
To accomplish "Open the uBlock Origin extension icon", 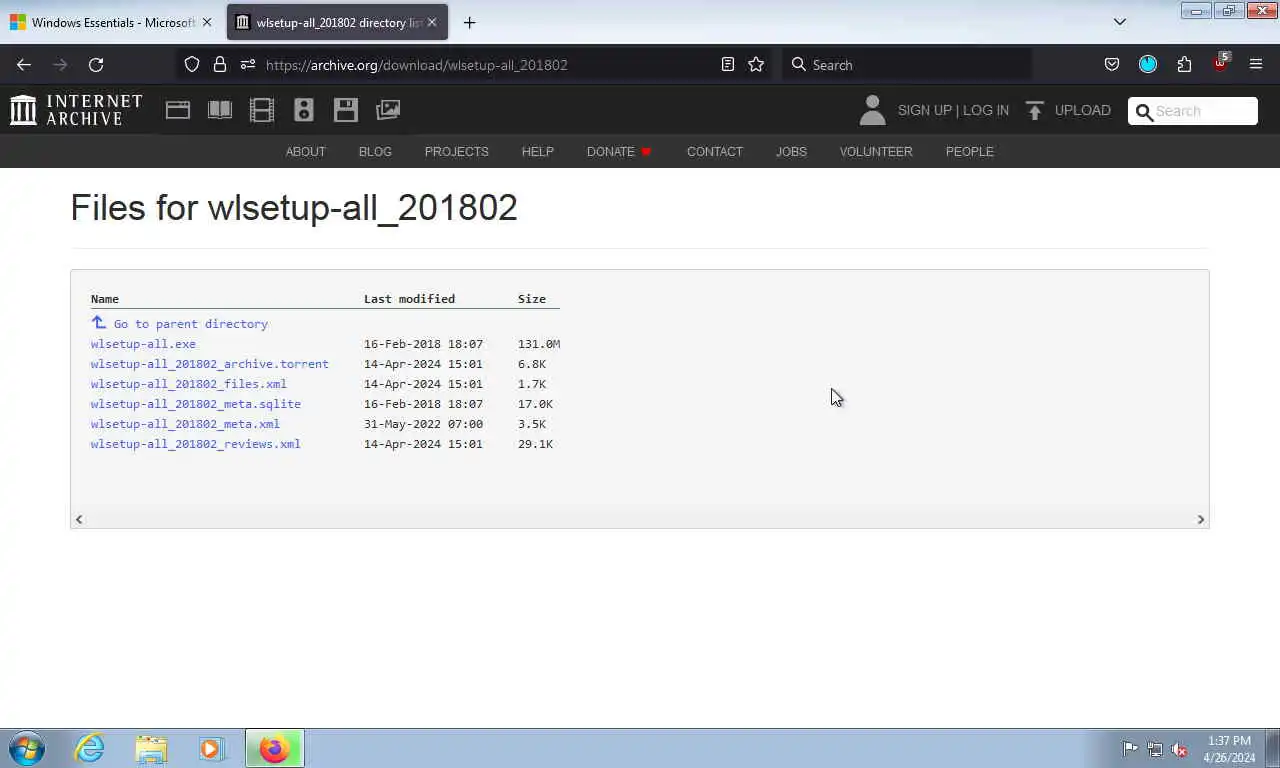I will [1220, 63].
